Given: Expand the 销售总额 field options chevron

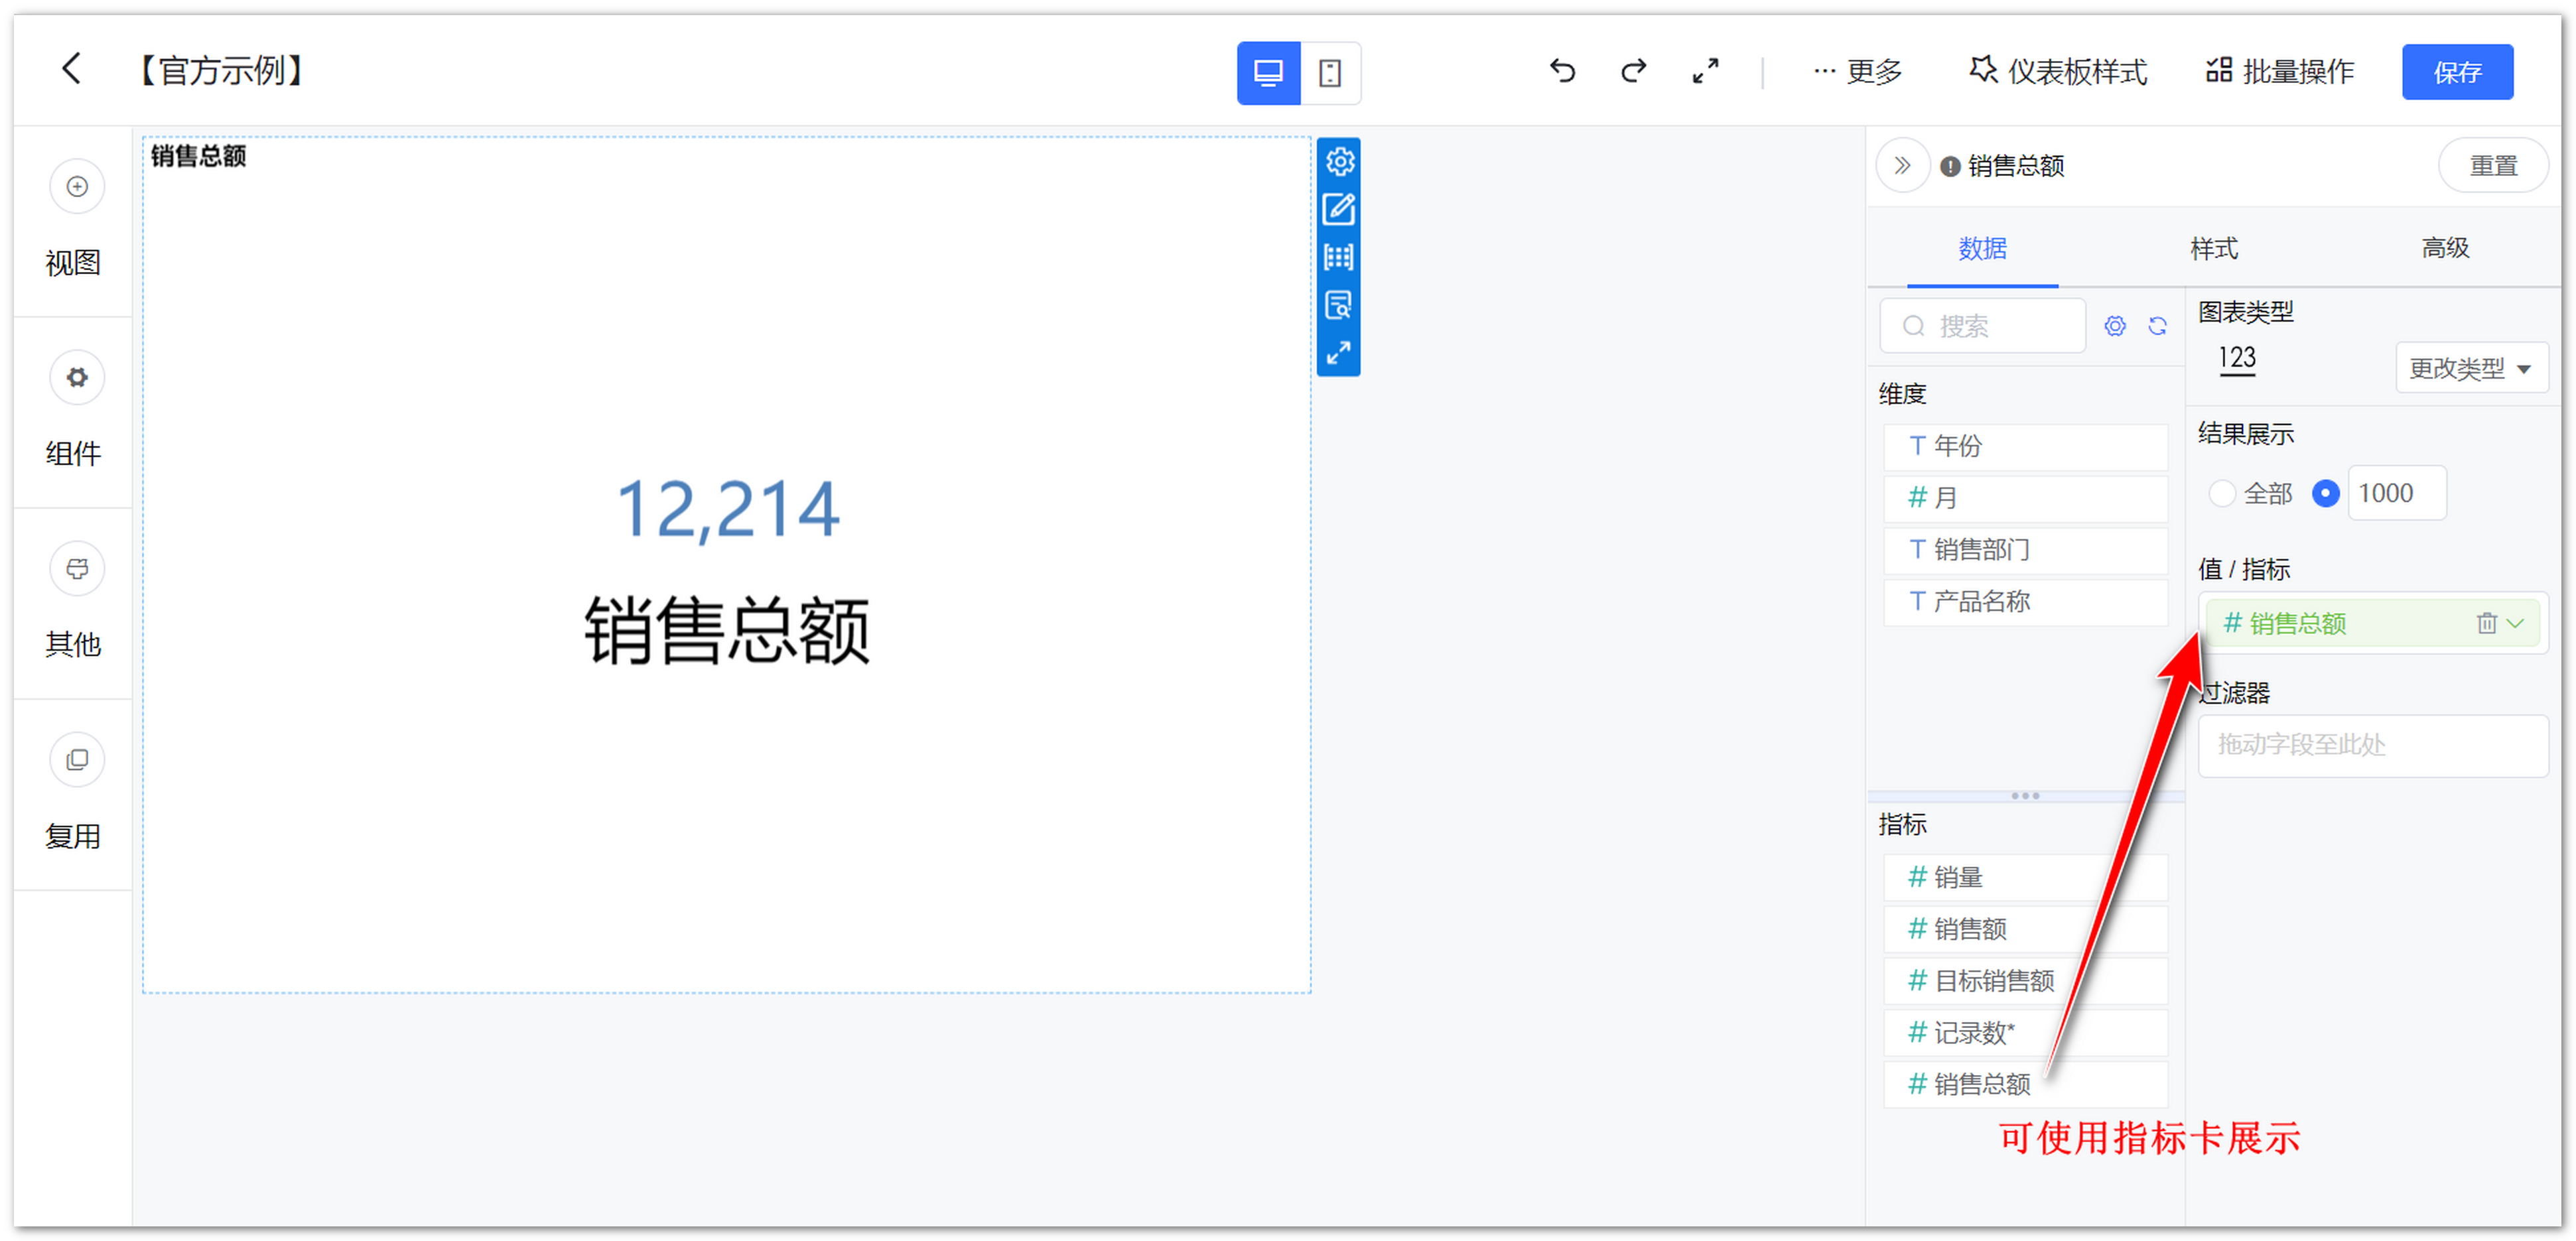Looking at the screenshot, I should click(x=2516, y=624).
